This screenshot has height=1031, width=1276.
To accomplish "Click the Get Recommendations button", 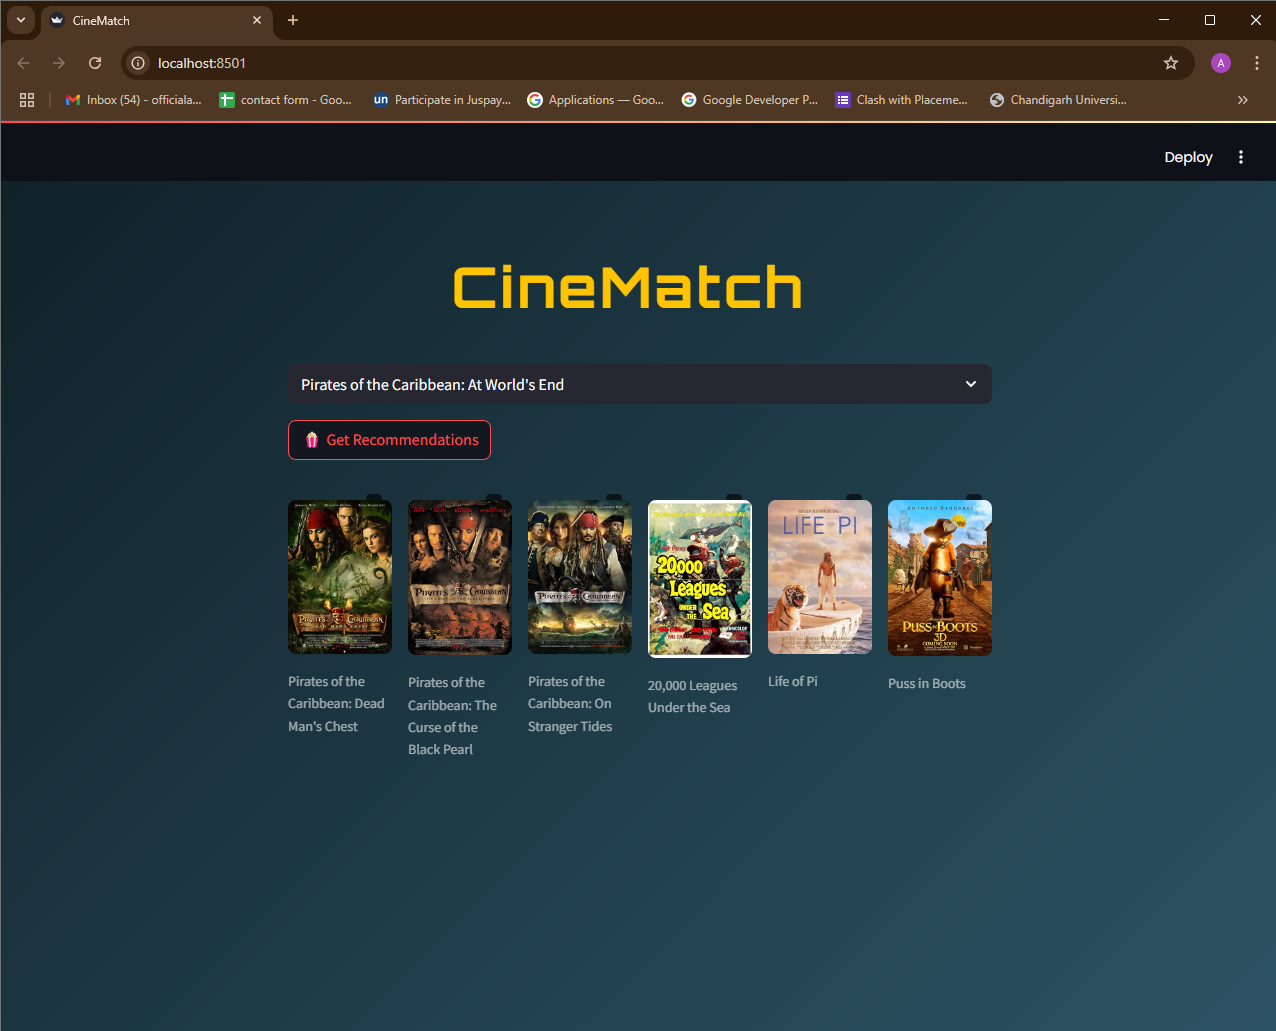I will (389, 440).
